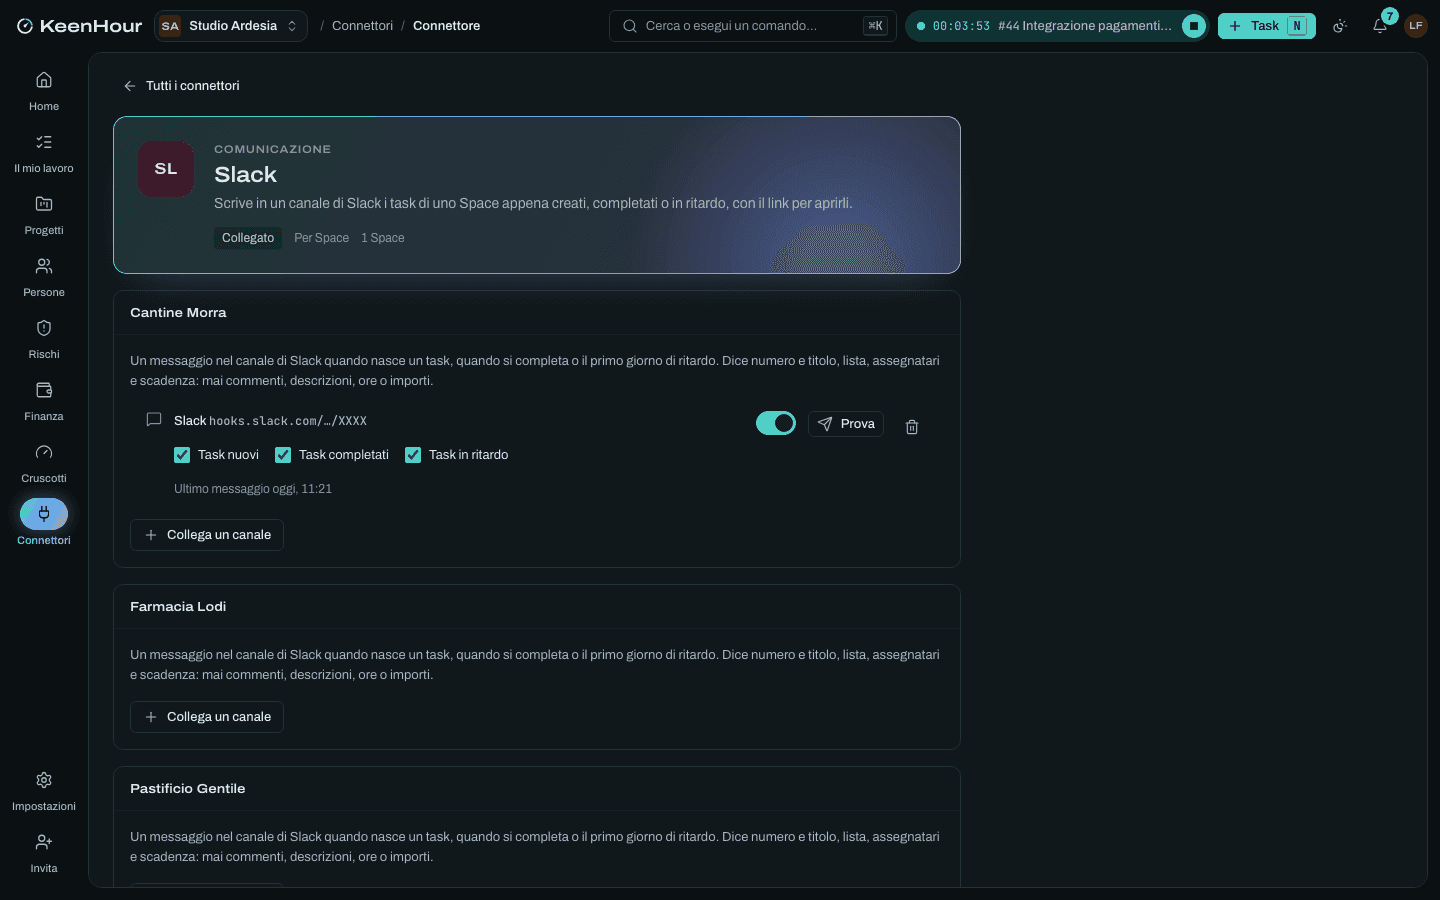Click the Collegato status badge
1440x900 pixels.
coord(248,238)
